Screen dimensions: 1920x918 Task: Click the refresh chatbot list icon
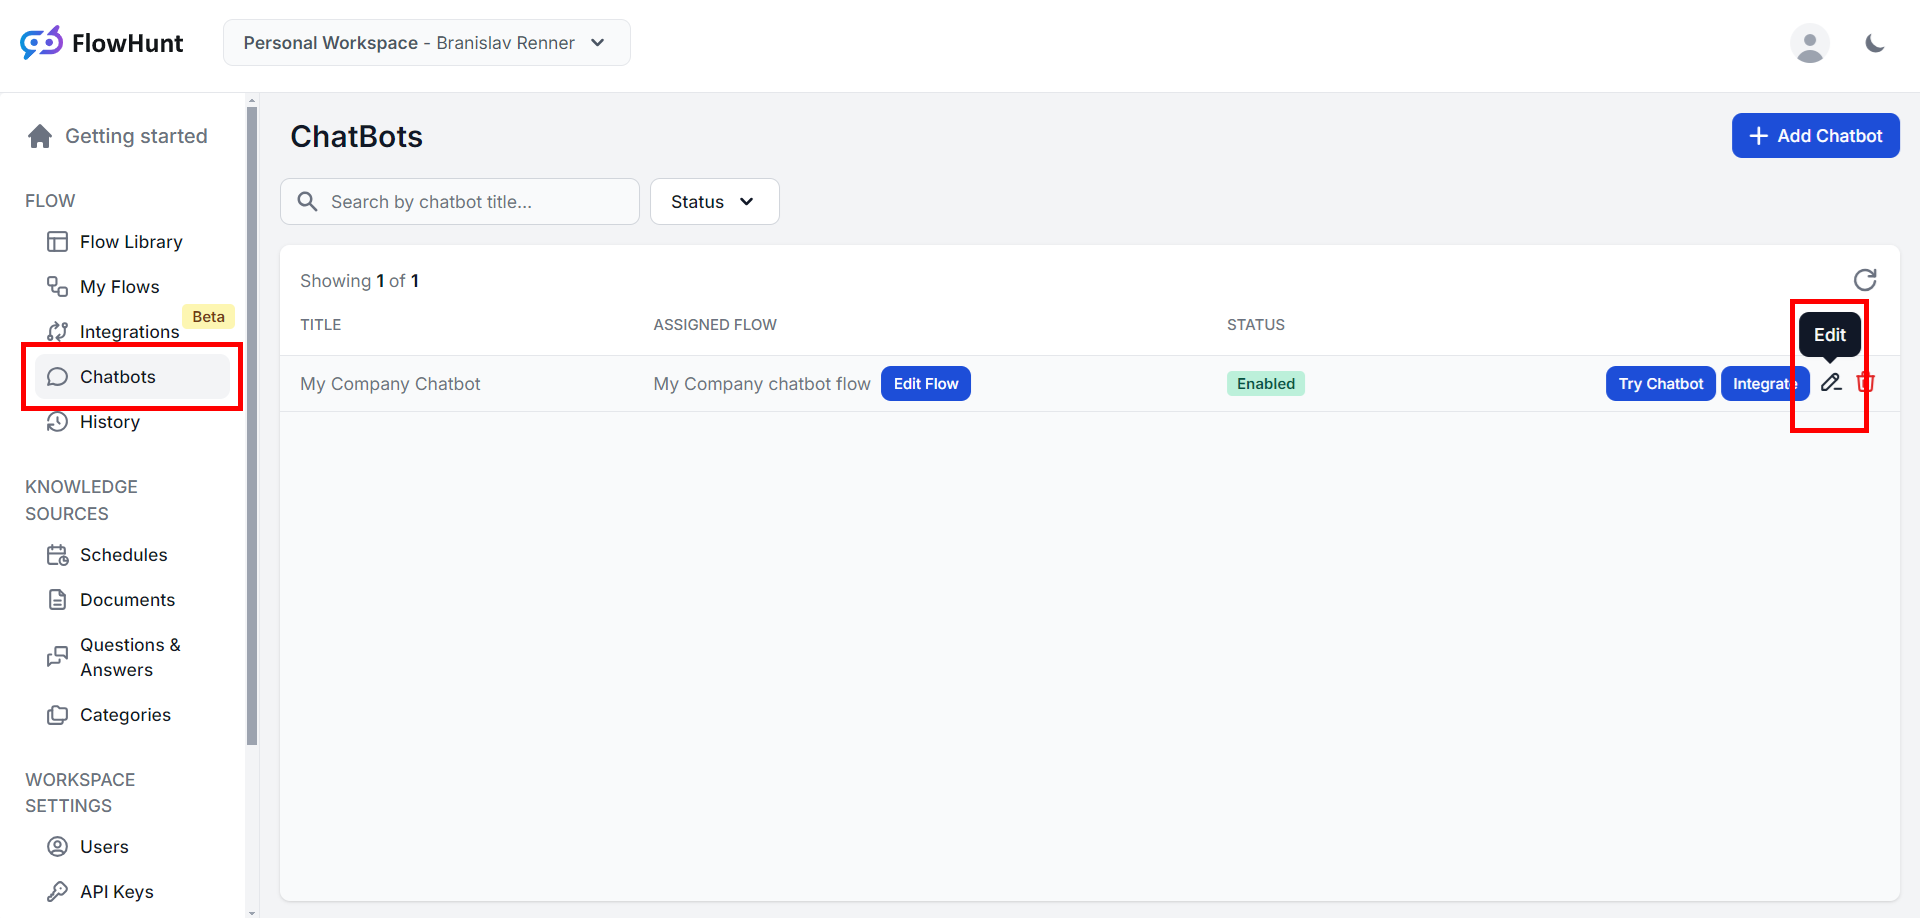point(1865,280)
